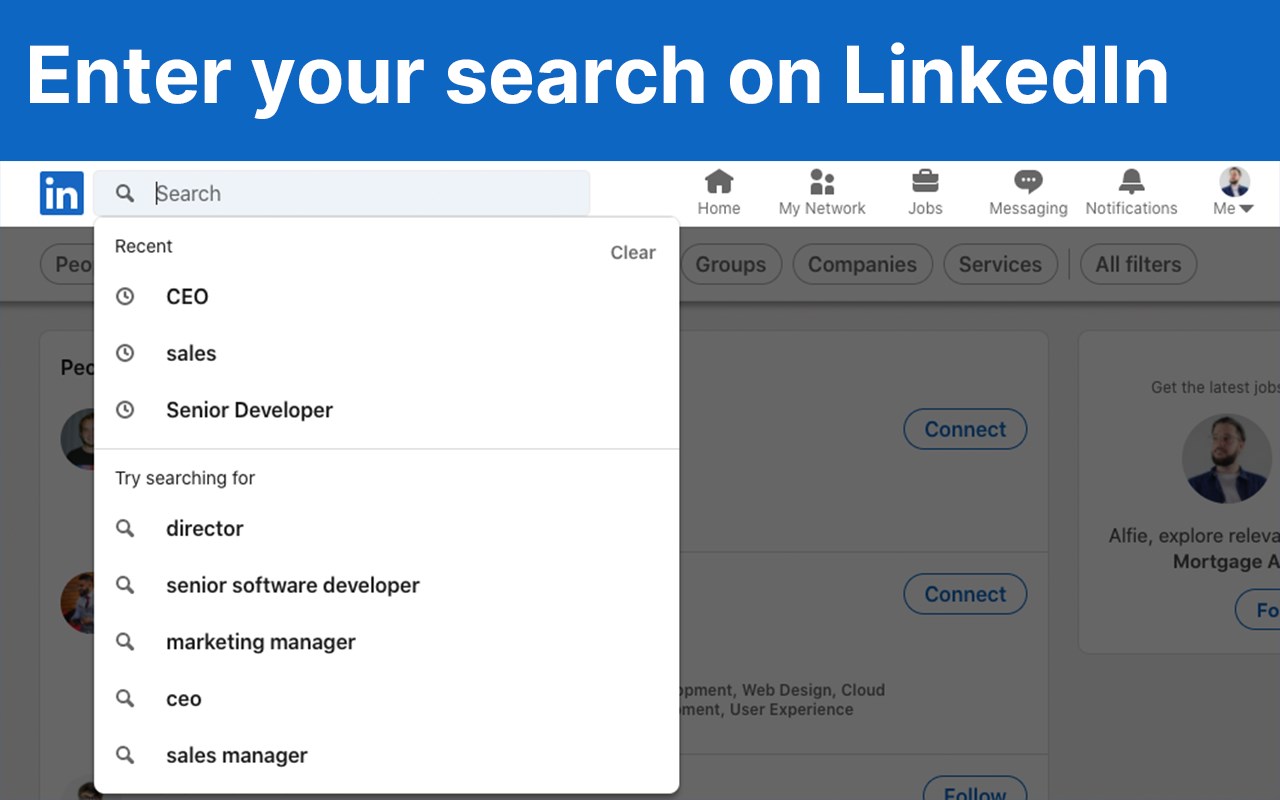The height and width of the screenshot is (800, 1280).
Task: Filter results by Groups
Action: coord(730,265)
